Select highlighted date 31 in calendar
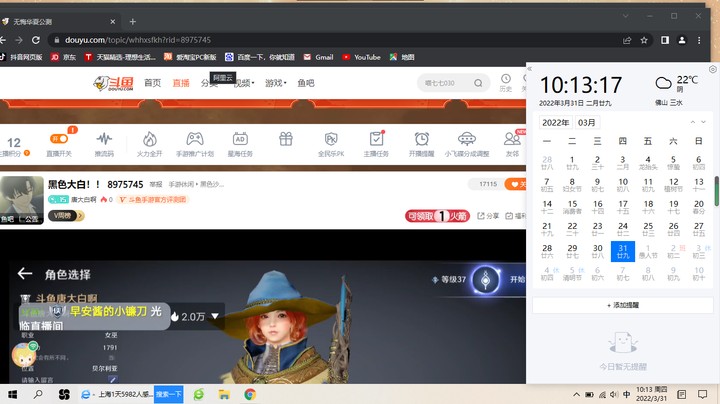Image resolution: width=720 pixels, height=404 pixels. tap(623, 251)
